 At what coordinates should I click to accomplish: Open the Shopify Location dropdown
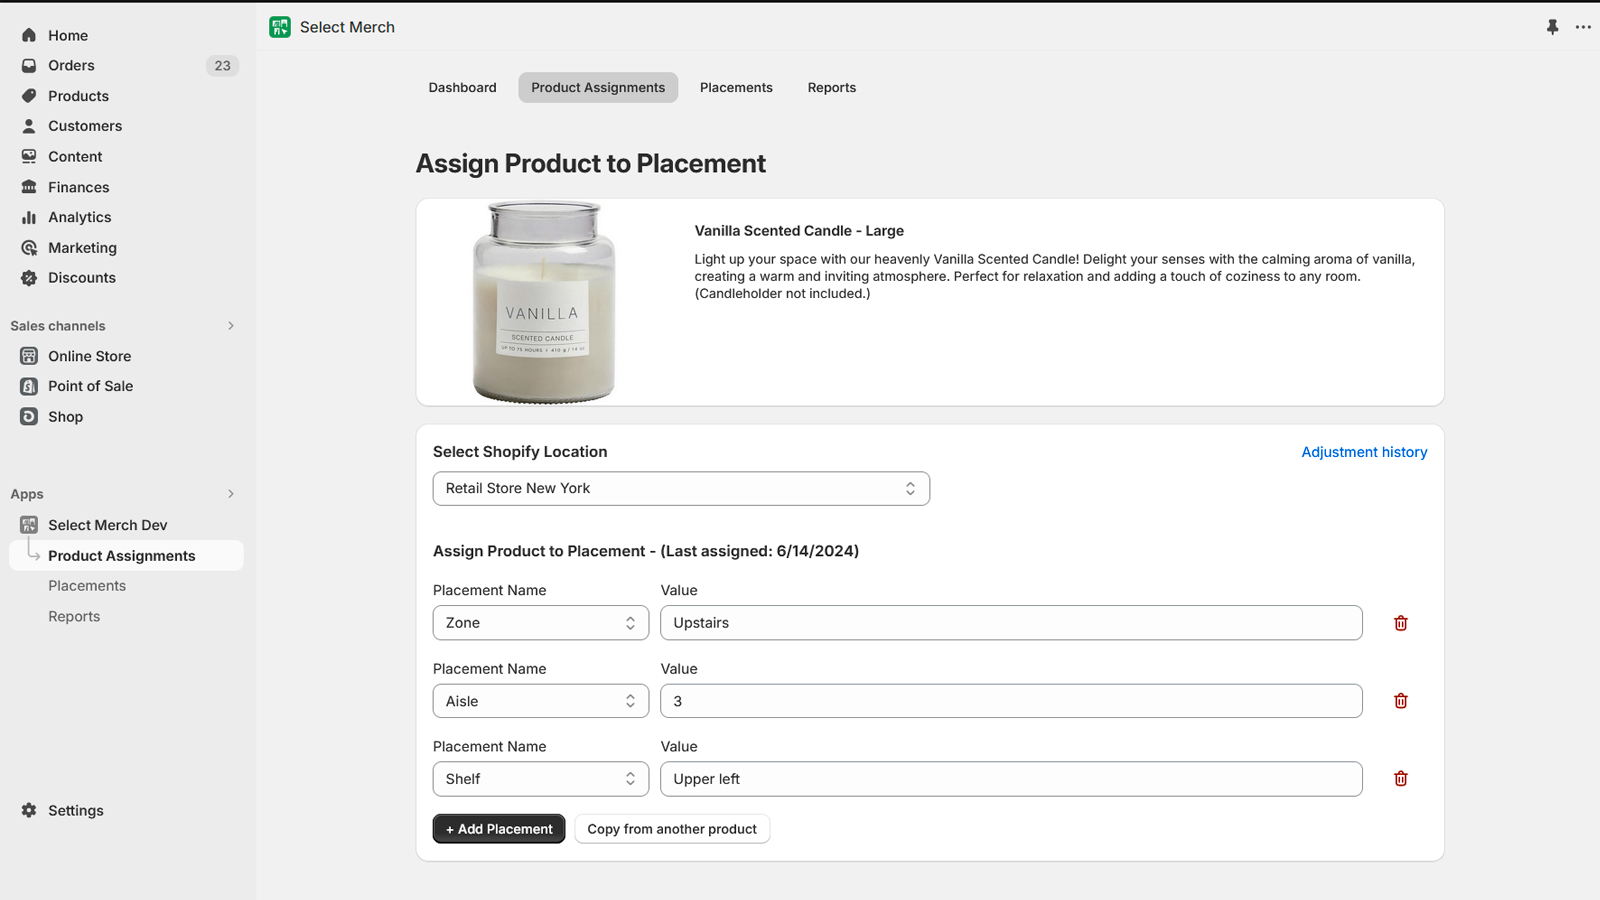click(681, 488)
